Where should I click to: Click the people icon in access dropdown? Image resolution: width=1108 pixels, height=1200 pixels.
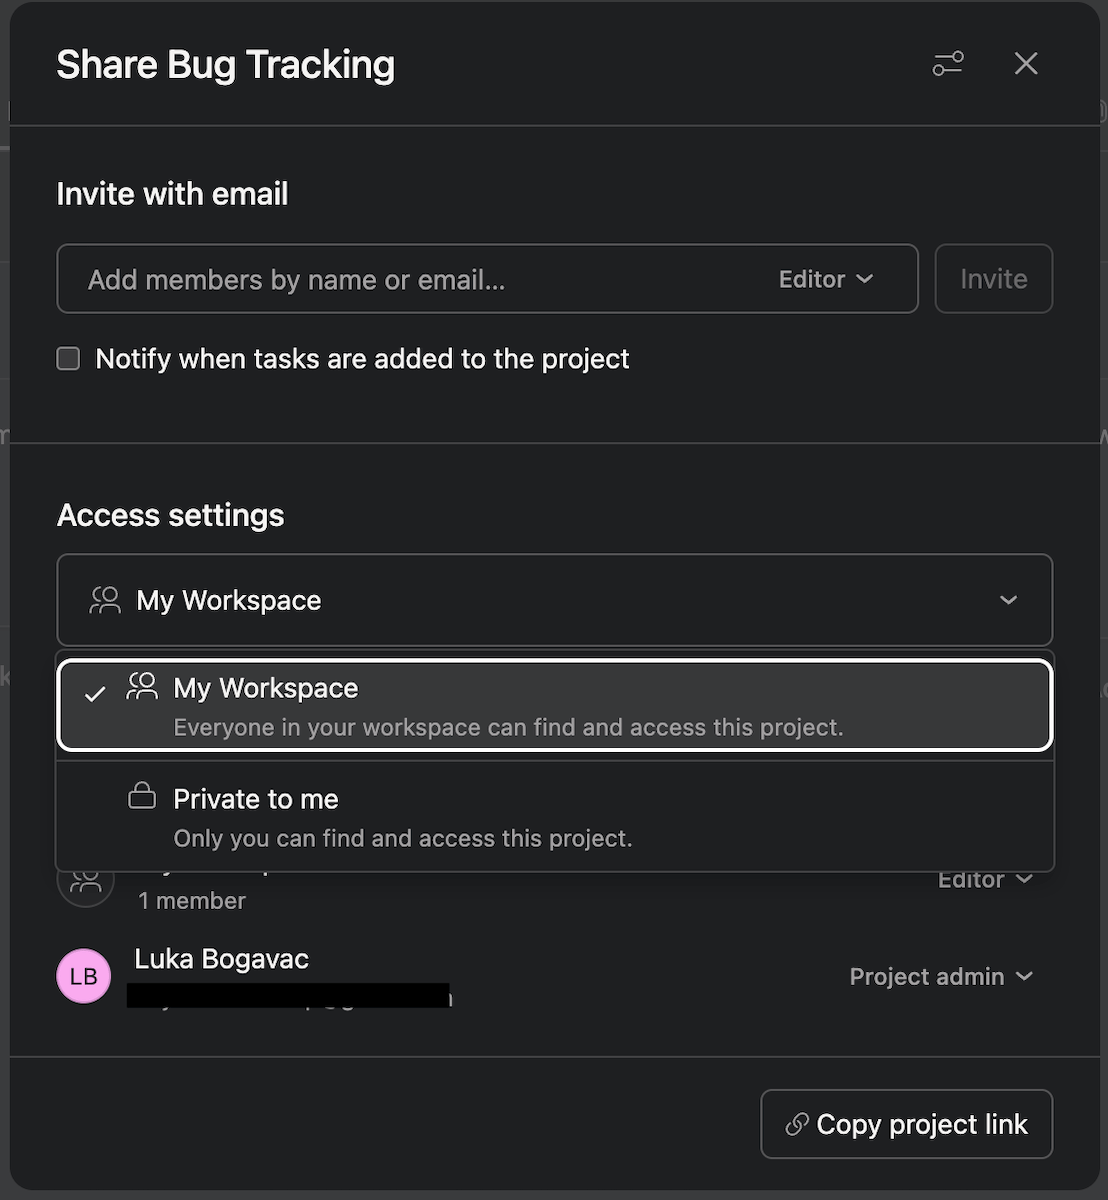105,600
